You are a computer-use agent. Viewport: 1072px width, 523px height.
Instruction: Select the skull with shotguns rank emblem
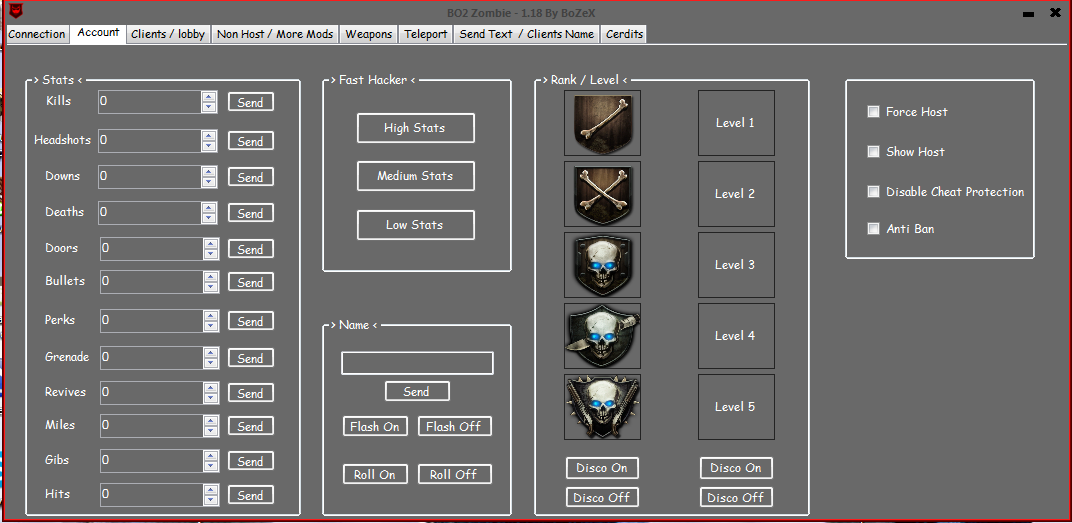coord(602,407)
